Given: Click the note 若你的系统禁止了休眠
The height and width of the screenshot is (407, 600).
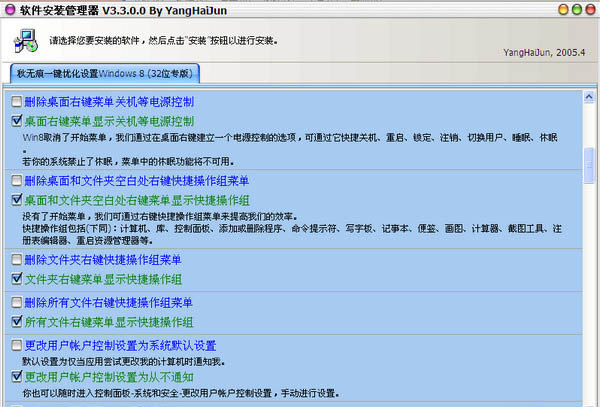Looking at the screenshot, I should click(128, 162).
